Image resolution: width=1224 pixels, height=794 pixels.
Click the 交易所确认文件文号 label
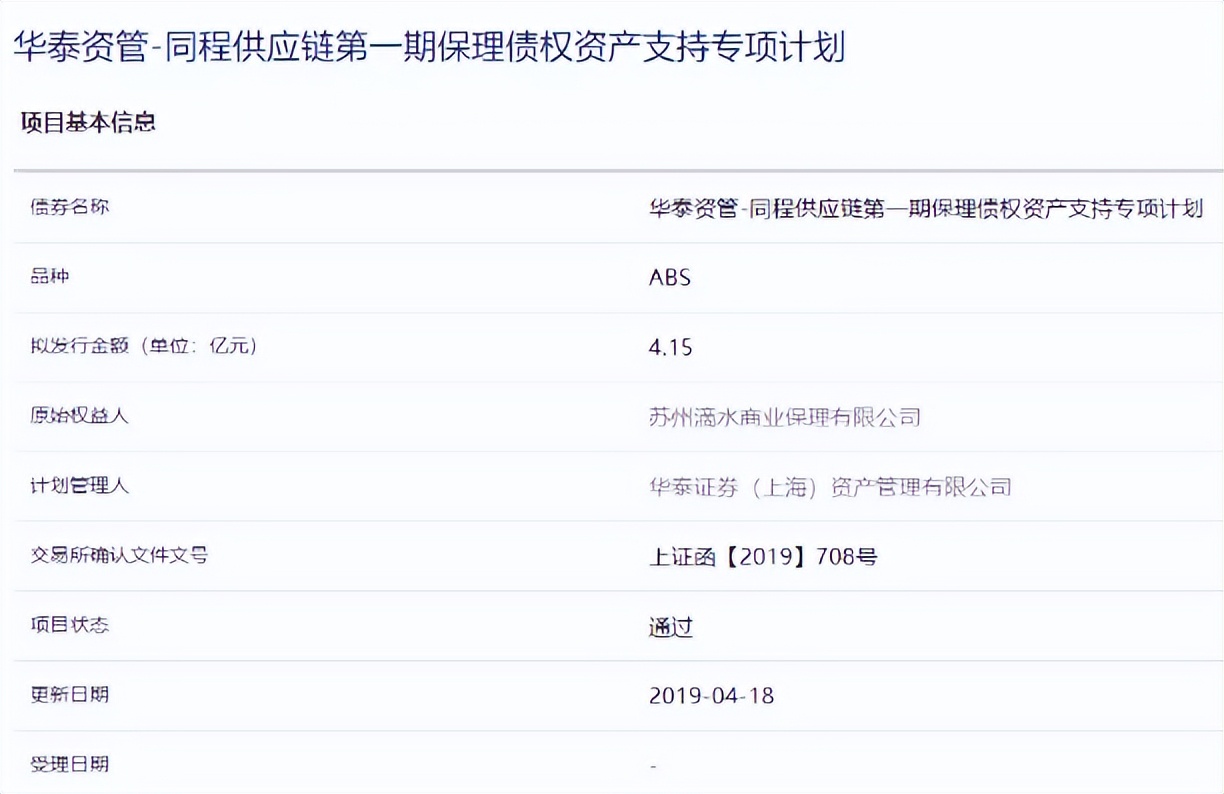pos(119,555)
